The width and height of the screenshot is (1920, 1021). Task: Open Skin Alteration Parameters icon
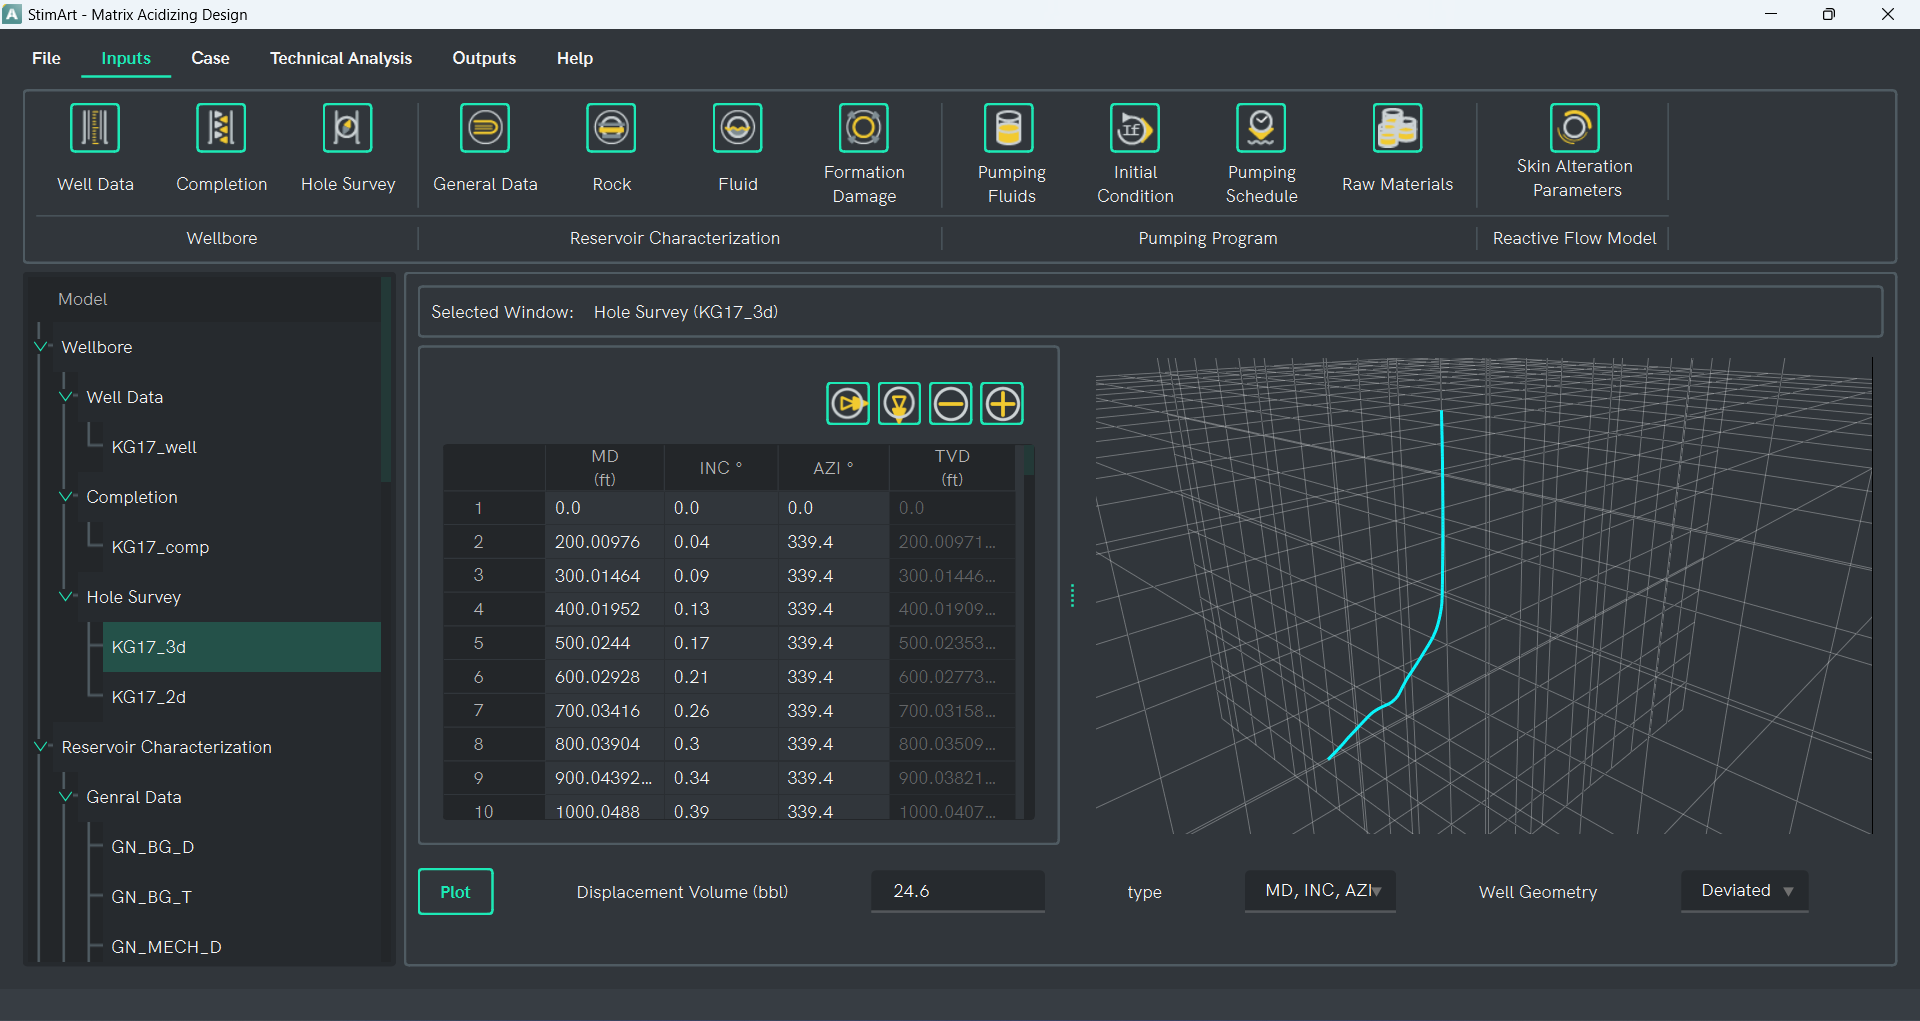[x=1574, y=128]
